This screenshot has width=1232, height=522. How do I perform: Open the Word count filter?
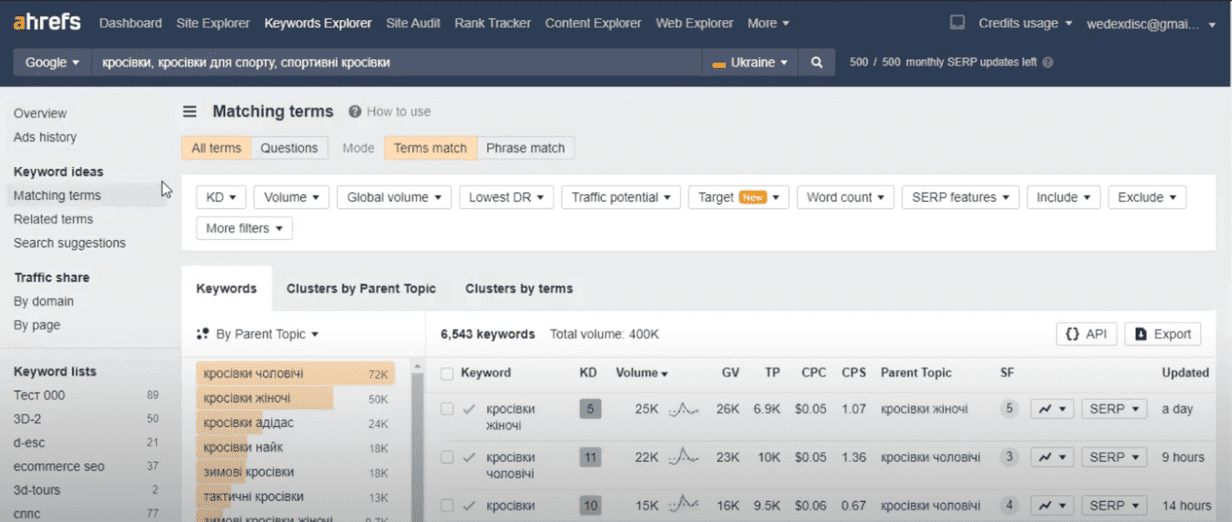(846, 197)
